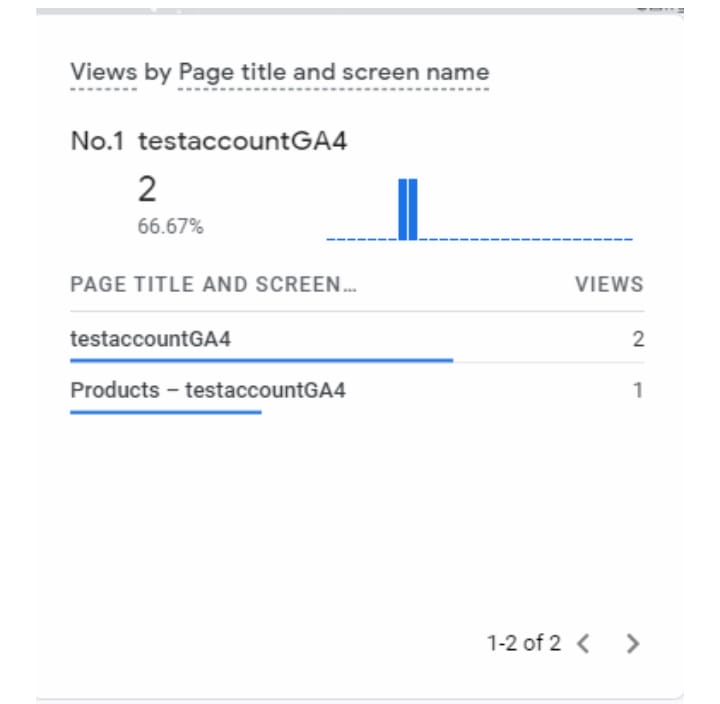Viewport: 720px width, 704px height.
Task: Click the PAGE TITLE AND SCREEN column header
Action: click(x=214, y=284)
